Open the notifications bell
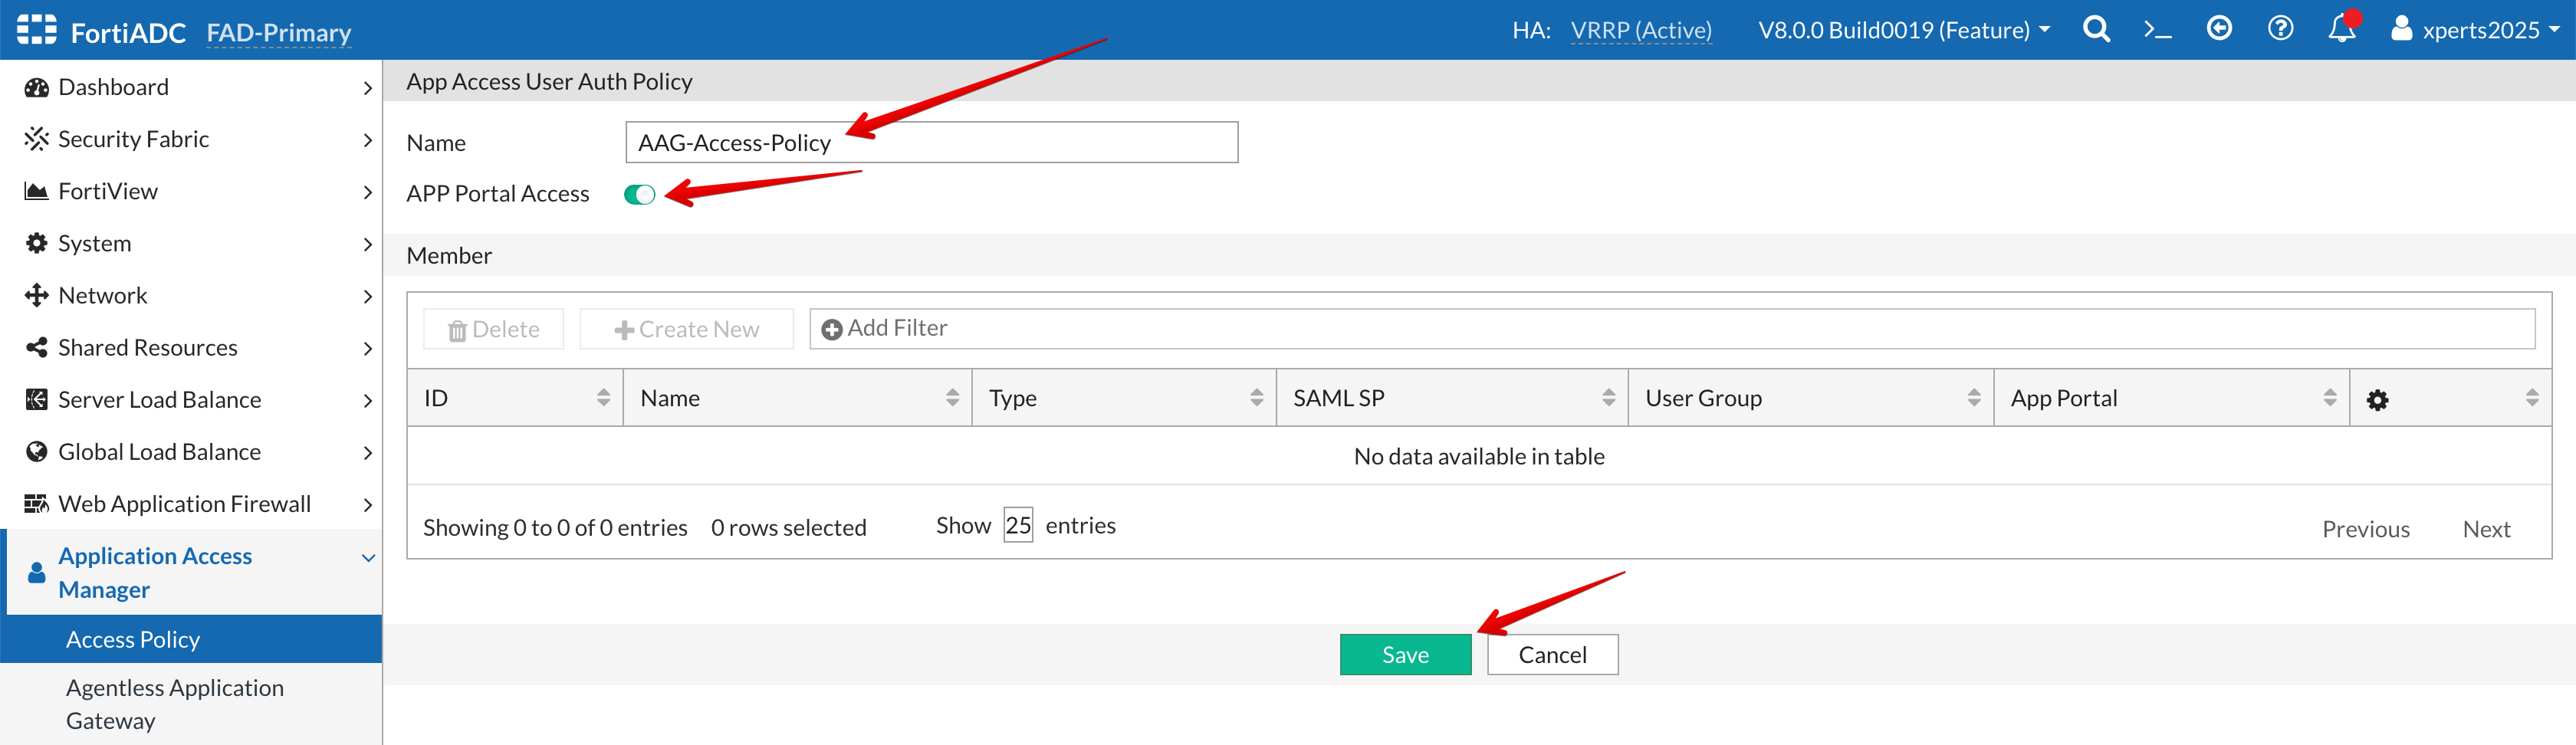 (2341, 29)
